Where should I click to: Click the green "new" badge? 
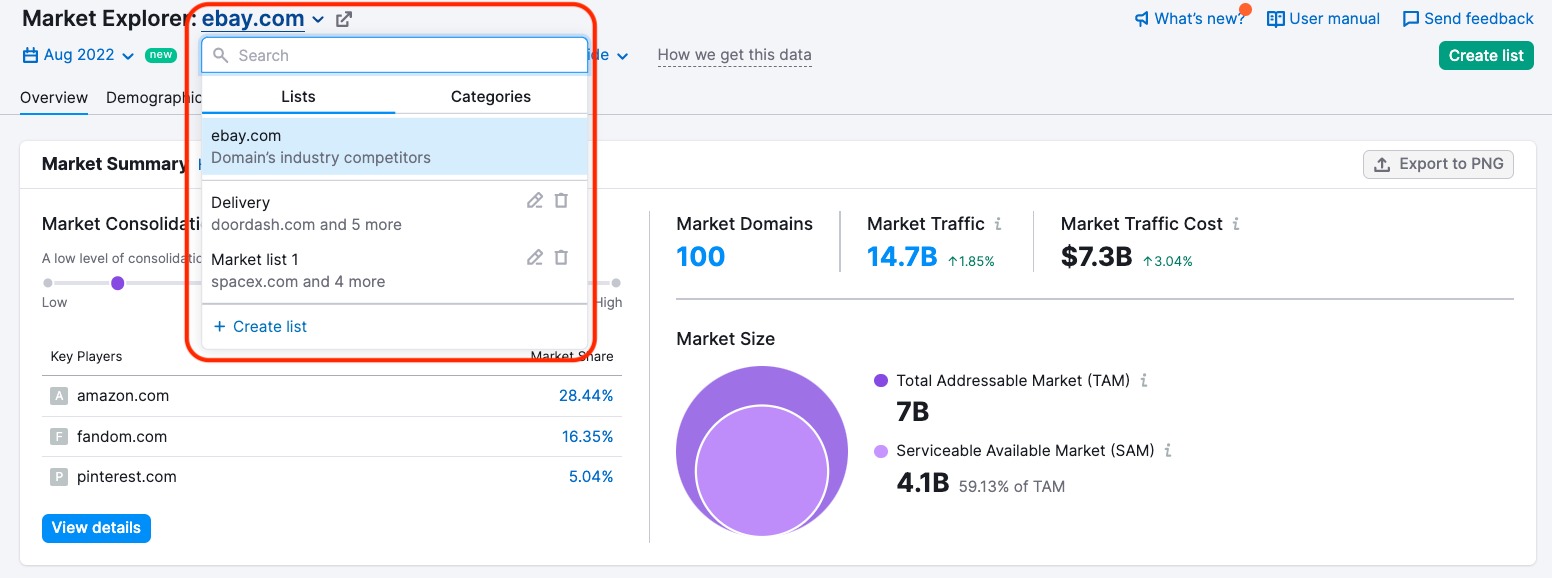pyautogui.click(x=161, y=55)
